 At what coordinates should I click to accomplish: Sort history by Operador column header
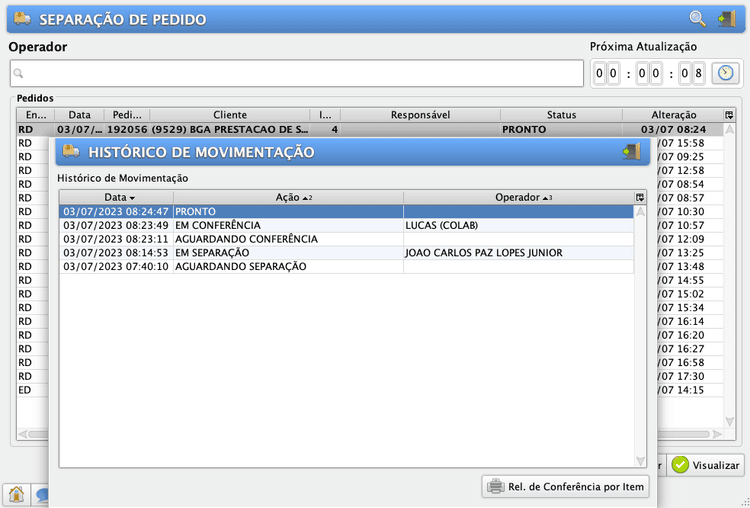[519, 197]
